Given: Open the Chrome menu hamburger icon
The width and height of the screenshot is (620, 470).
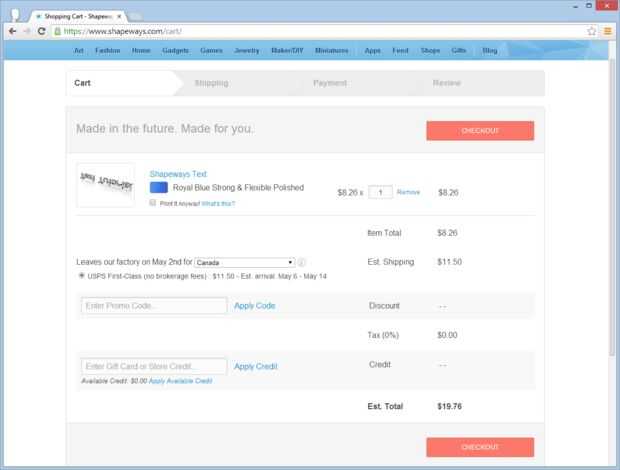Looking at the screenshot, I should [x=608, y=31].
